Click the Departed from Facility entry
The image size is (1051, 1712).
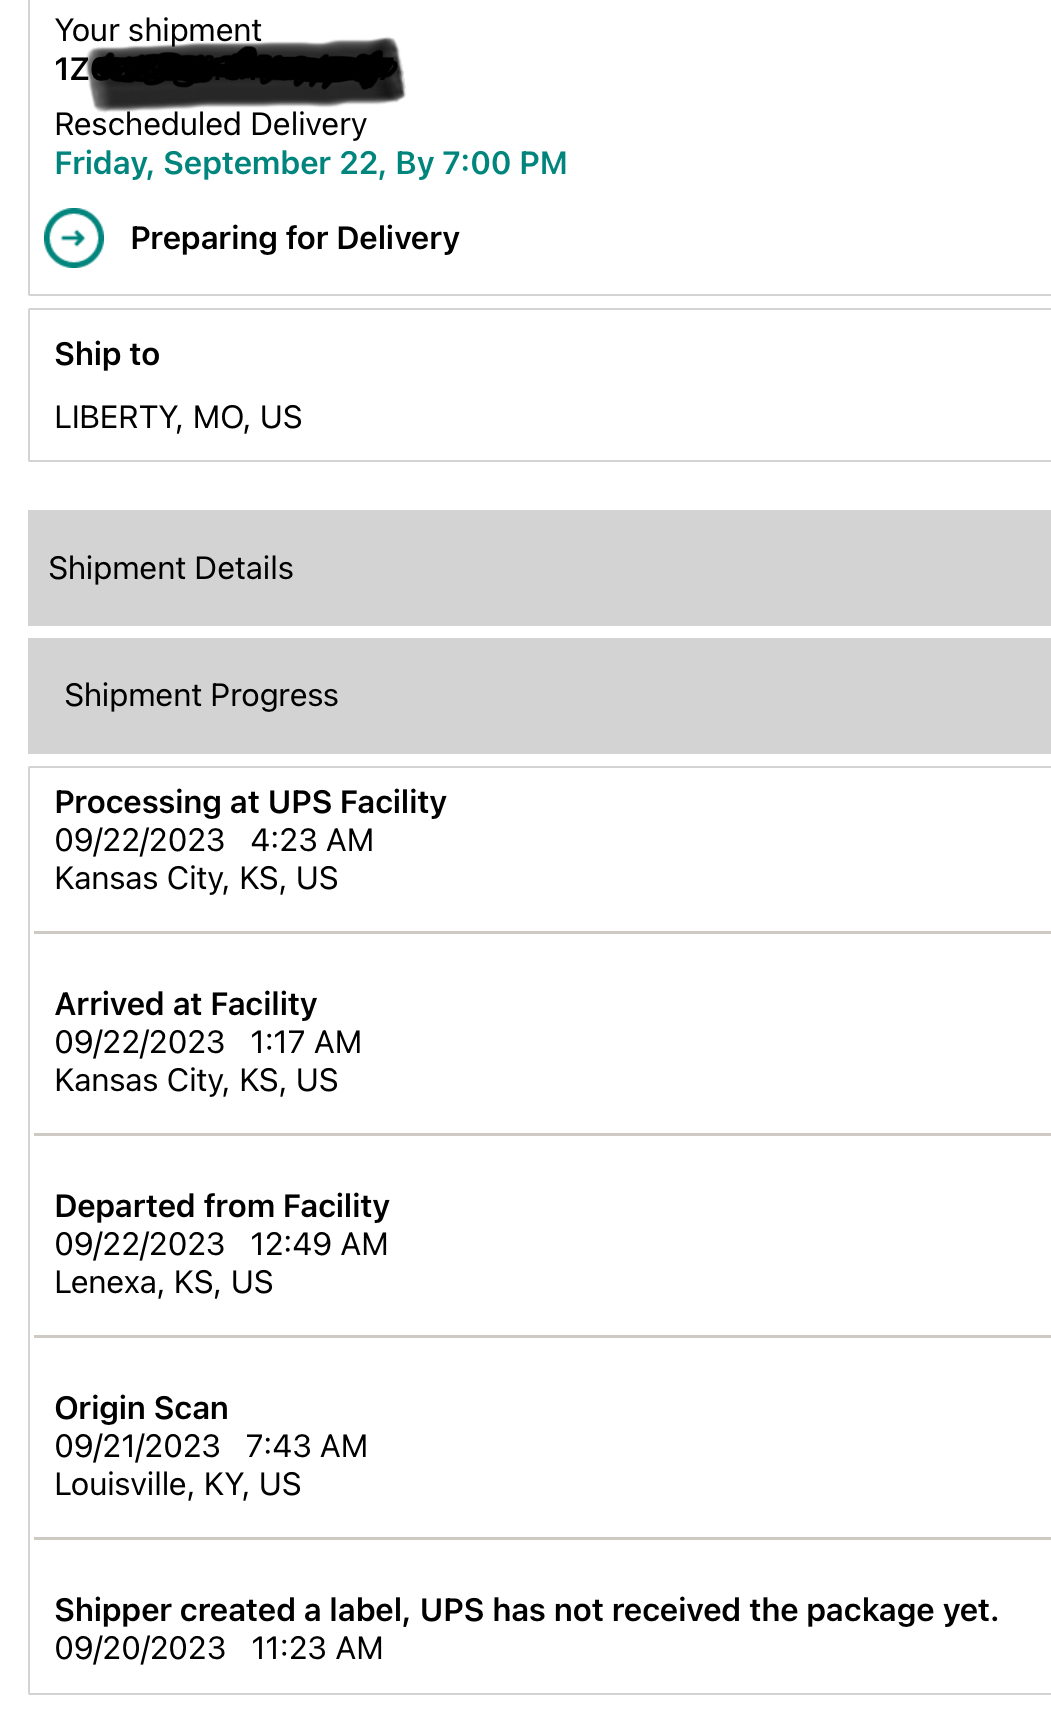click(x=222, y=1206)
